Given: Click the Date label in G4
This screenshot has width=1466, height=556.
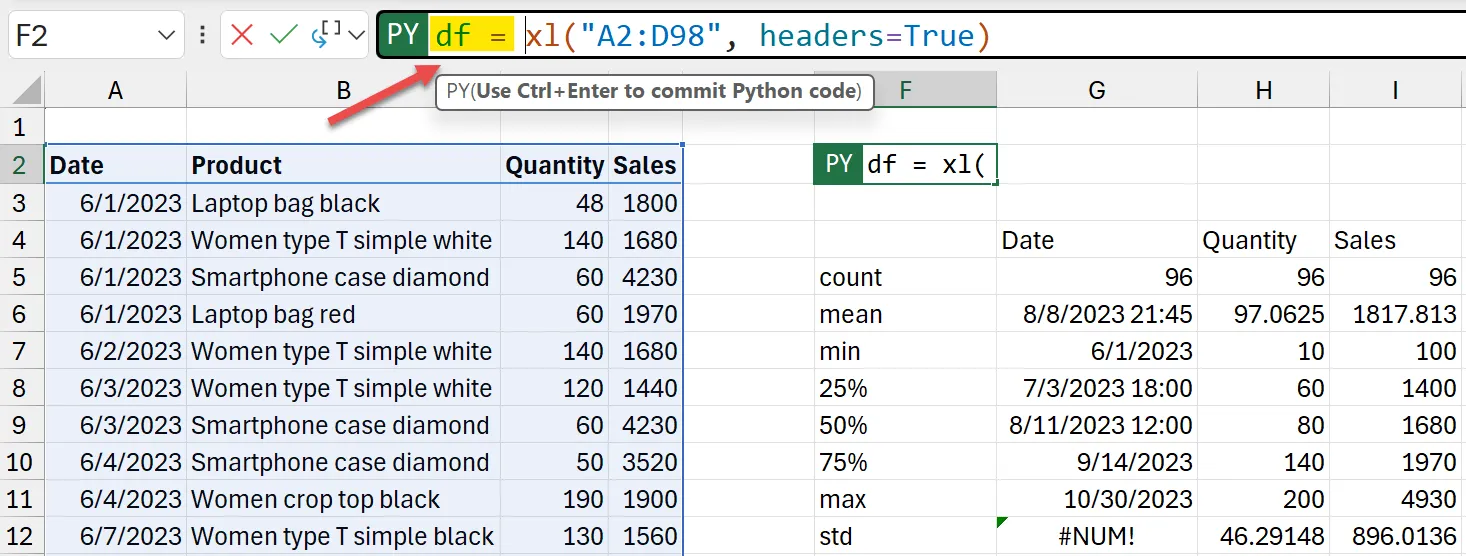Looking at the screenshot, I should point(1097,240).
